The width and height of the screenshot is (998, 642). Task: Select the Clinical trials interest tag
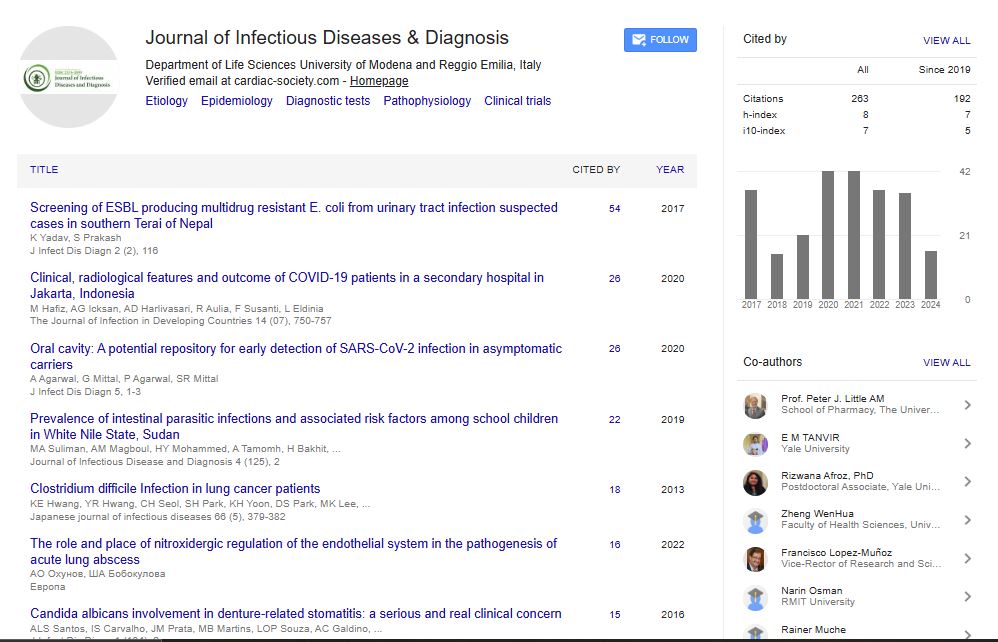coord(517,101)
